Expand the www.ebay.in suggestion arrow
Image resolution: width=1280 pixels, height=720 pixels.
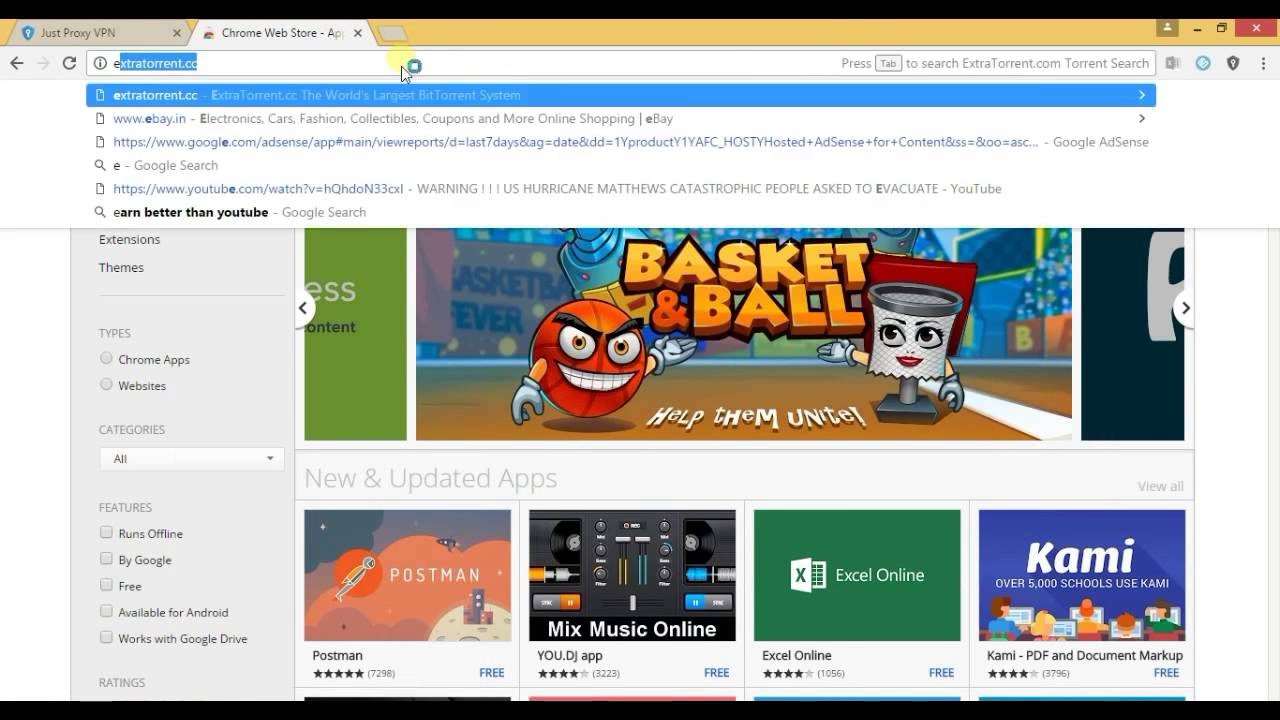(x=1141, y=118)
